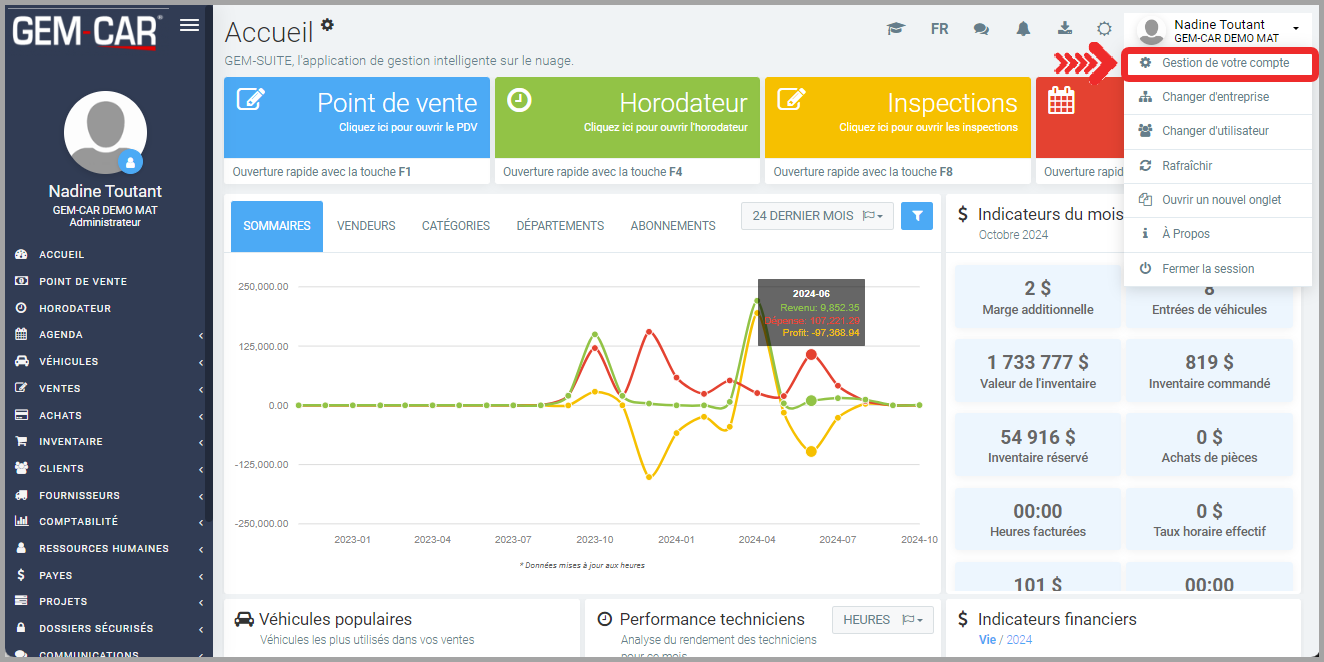Open the notifications bell

[x=1023, y=29]
